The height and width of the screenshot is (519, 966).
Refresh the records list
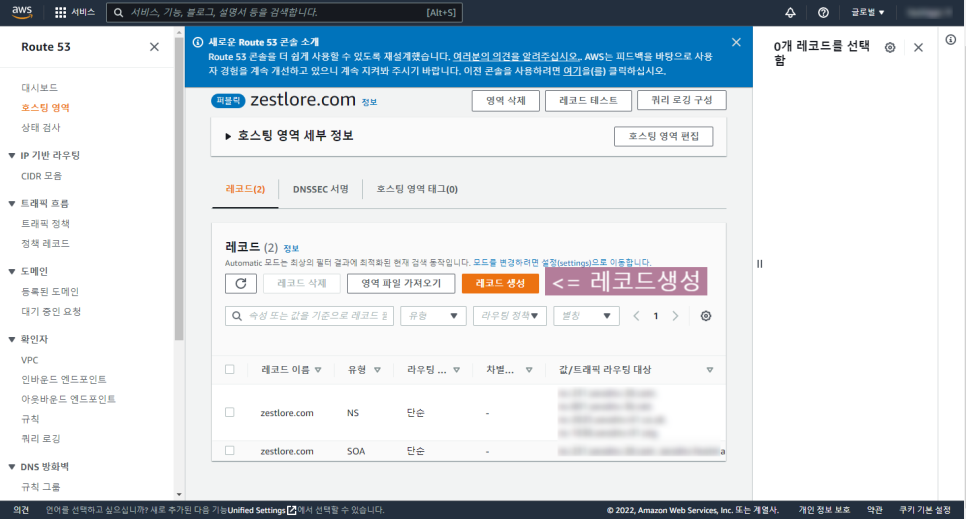point(241,284)
